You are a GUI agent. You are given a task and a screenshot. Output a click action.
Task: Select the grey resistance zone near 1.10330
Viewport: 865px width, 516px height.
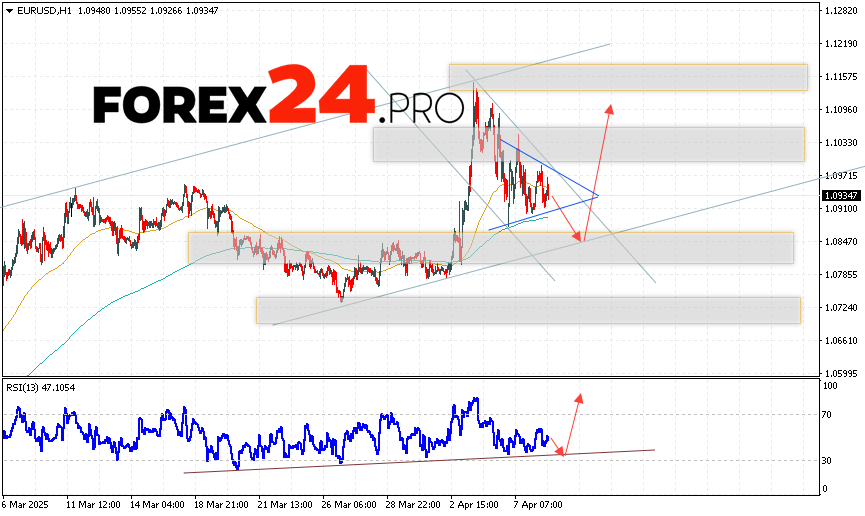click(x=588, y=144)
